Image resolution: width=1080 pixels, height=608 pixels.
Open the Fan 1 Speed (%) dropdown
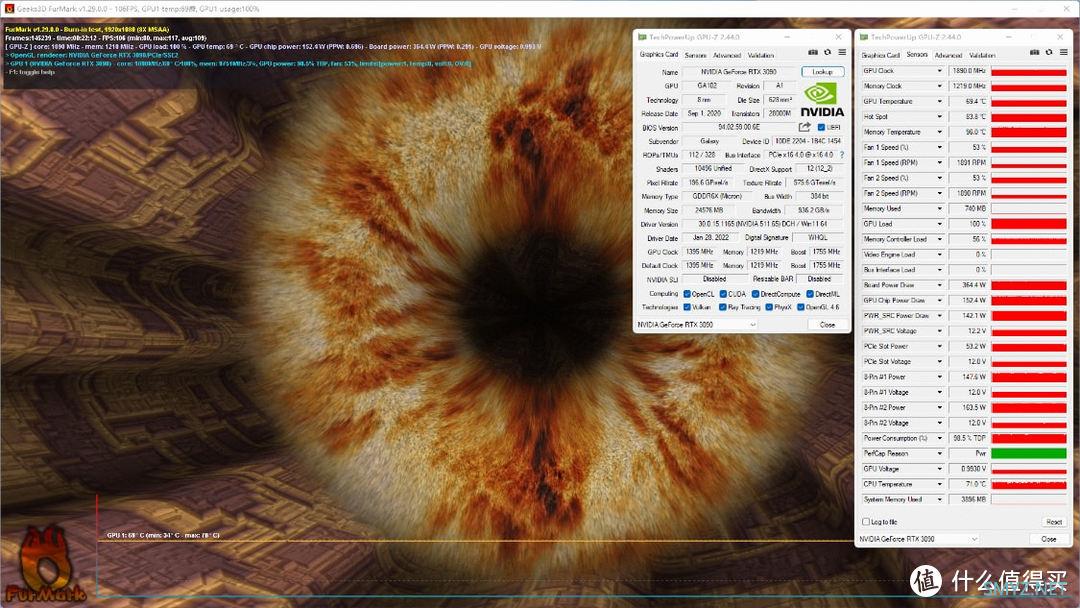coord(939,147)
